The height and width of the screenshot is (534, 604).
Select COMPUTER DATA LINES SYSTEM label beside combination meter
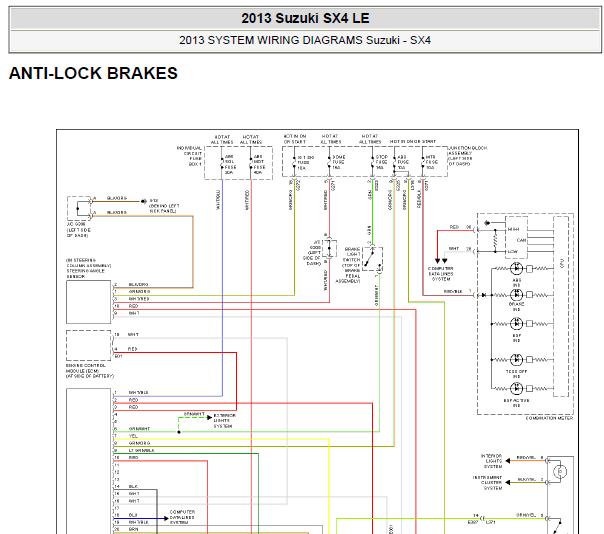click(x=441, y=274)
